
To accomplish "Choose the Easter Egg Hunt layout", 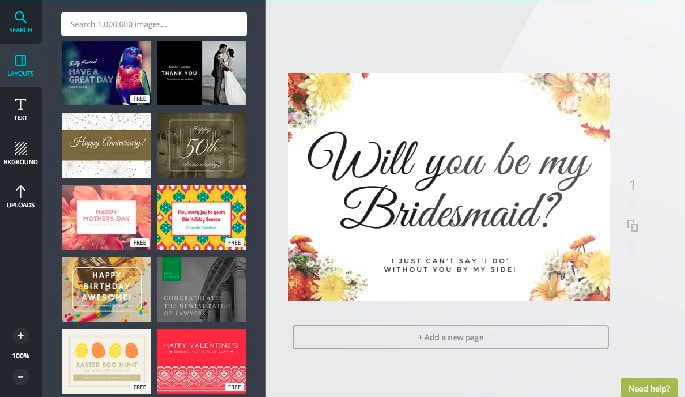I will (107, 362).
